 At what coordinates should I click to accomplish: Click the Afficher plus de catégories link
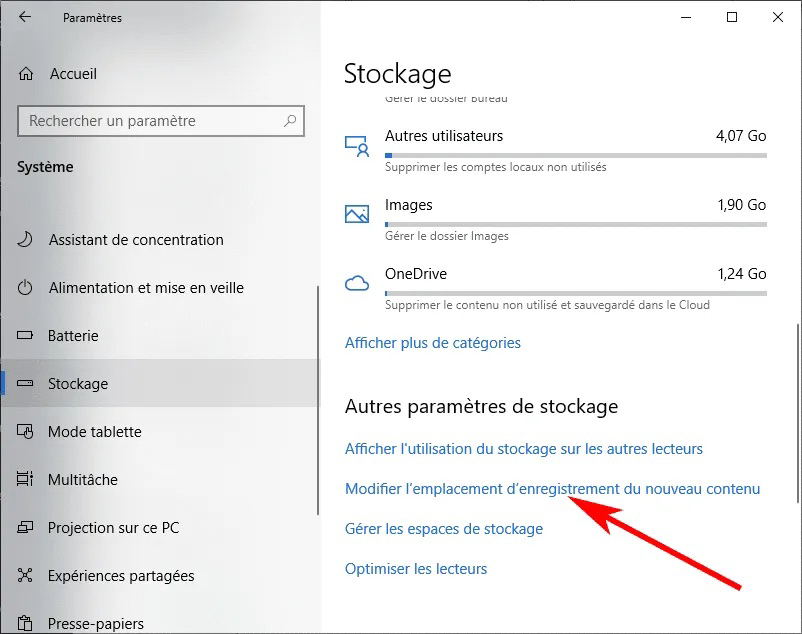click(x=432, y=343)
